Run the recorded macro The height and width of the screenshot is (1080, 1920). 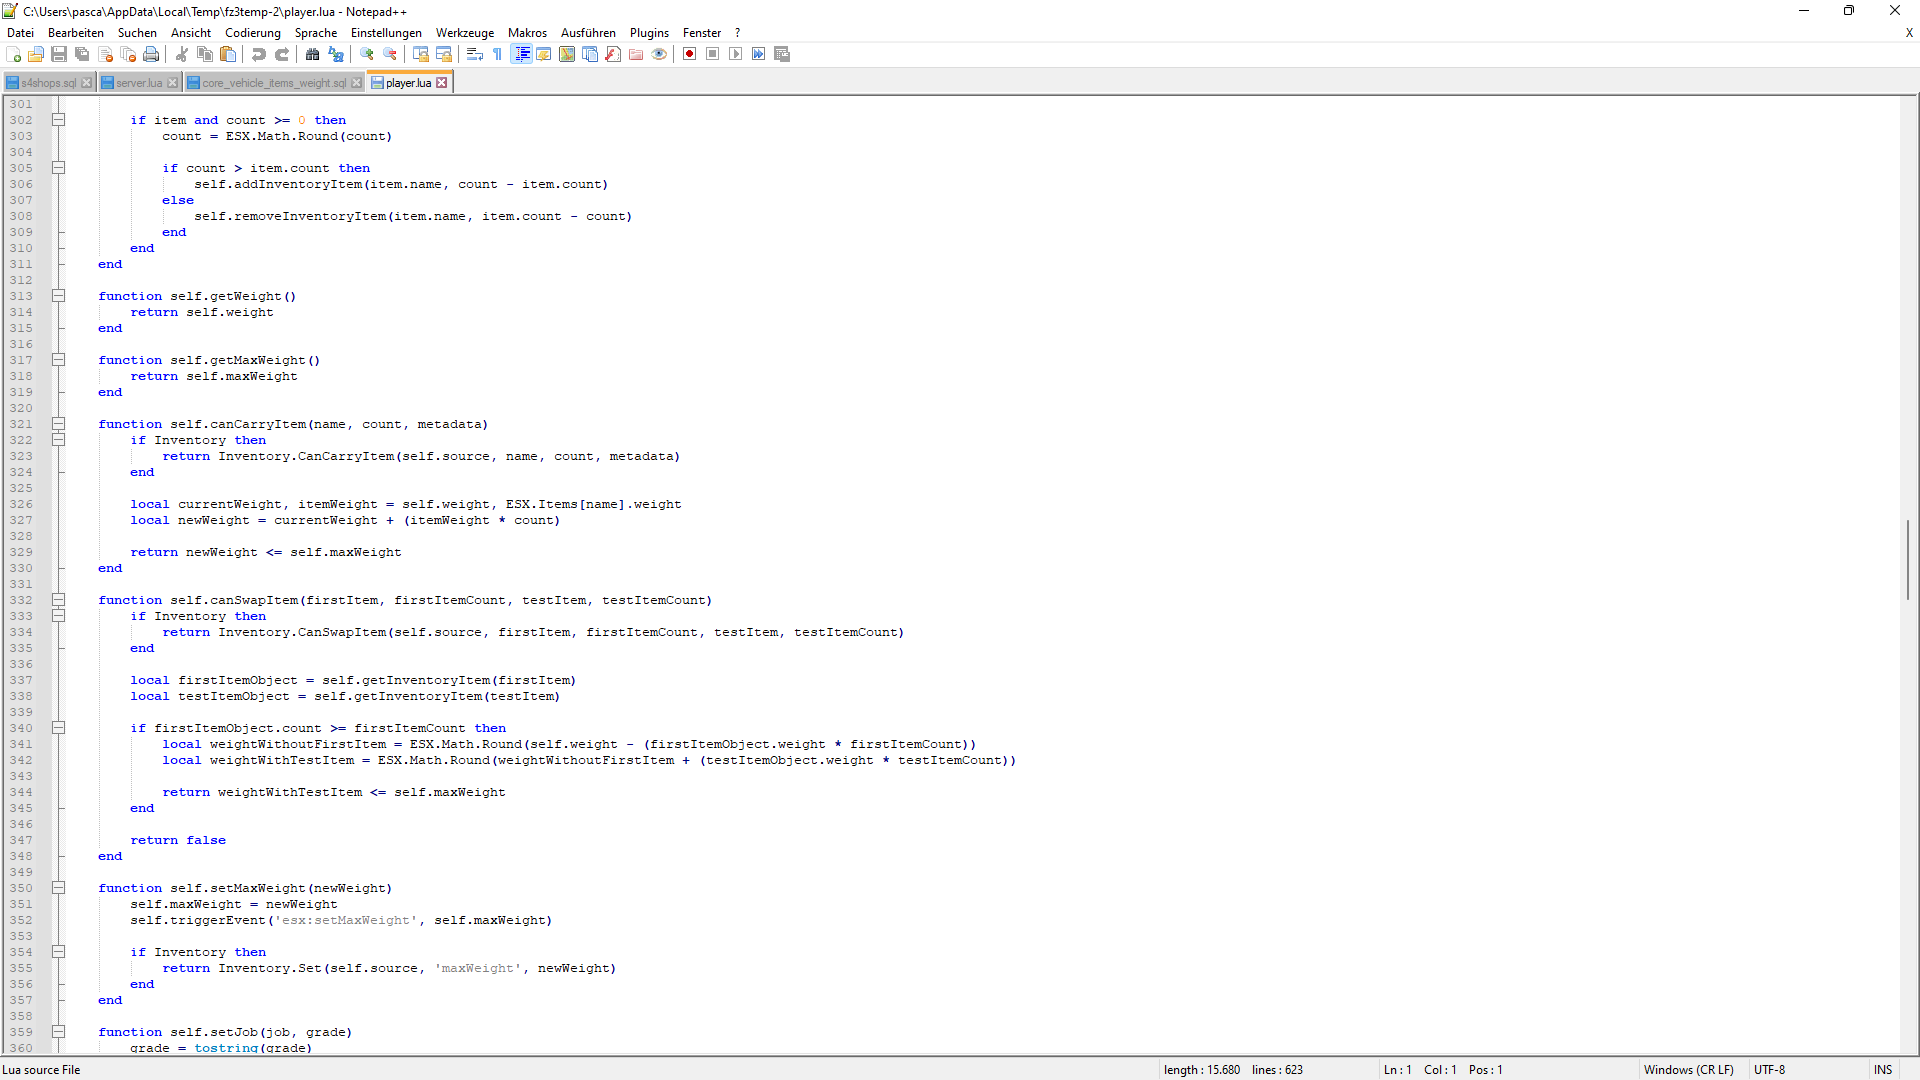tap(736, 54)
